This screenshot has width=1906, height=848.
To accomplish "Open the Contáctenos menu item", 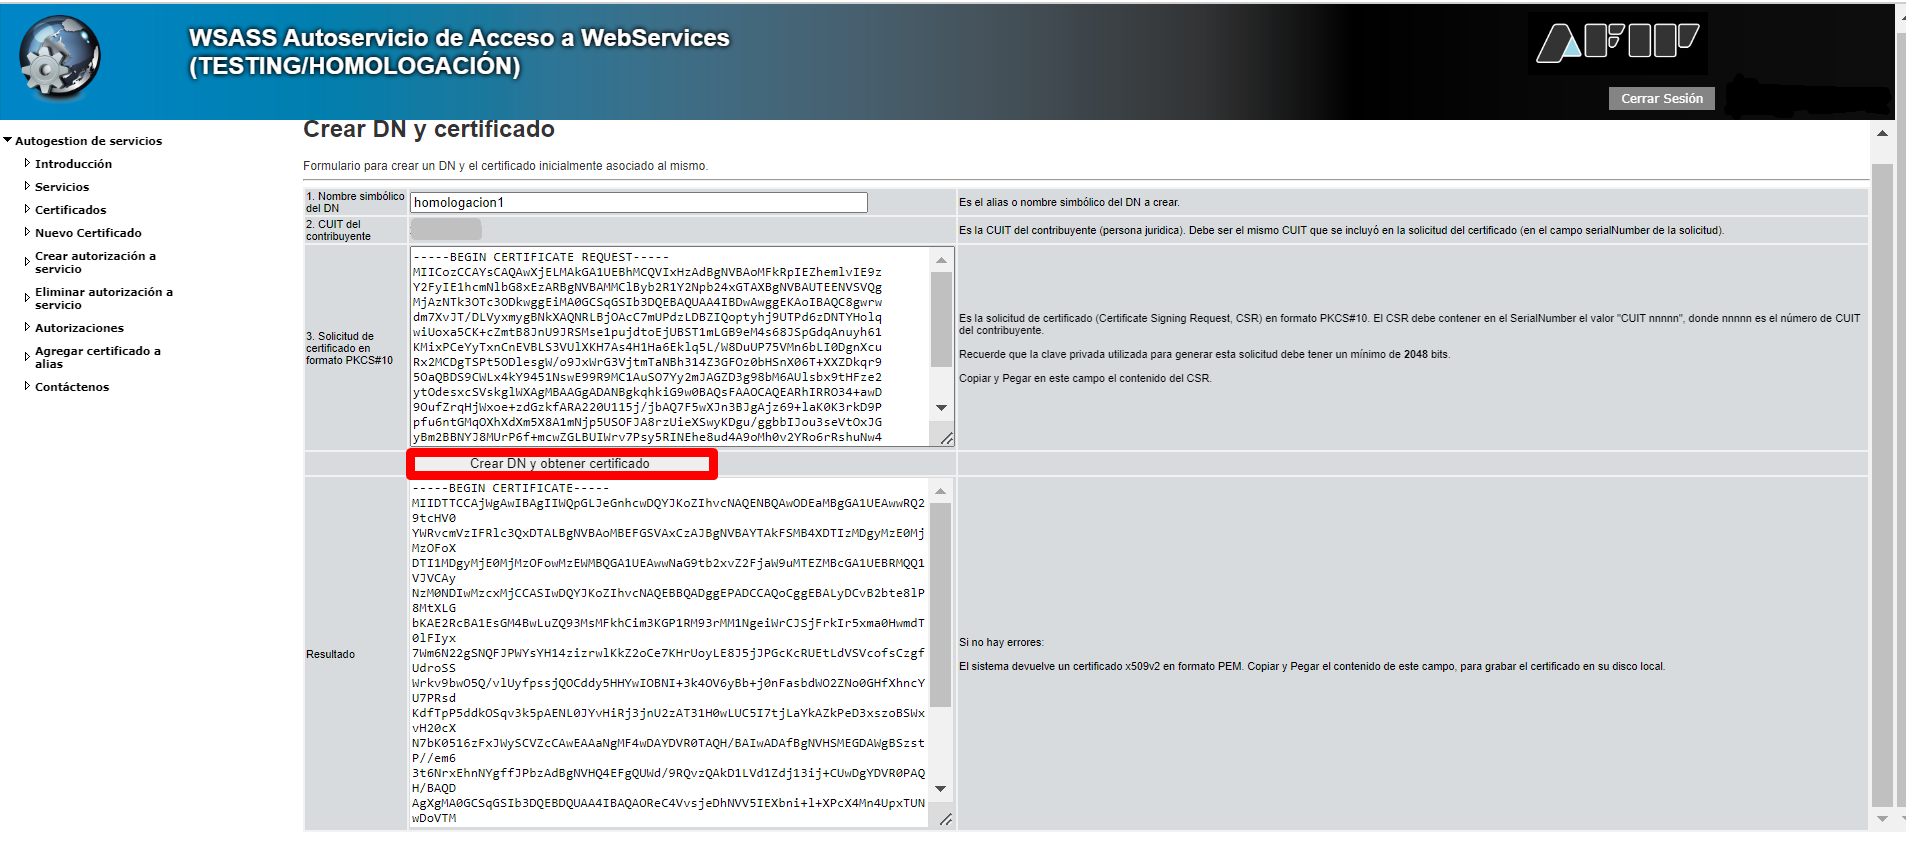I will [72, 387].
